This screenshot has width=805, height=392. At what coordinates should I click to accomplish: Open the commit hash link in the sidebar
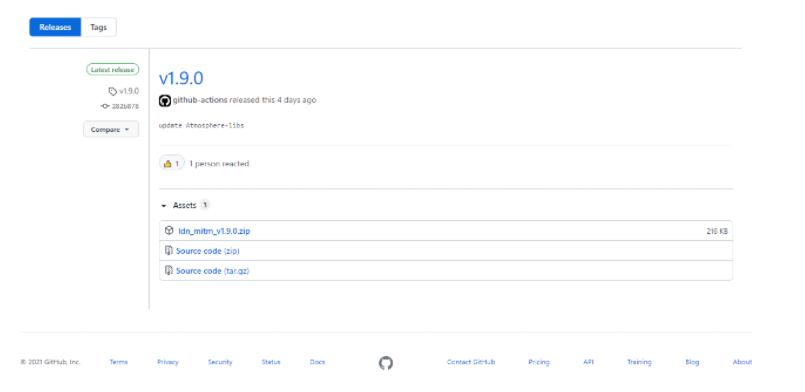[125, 106]
